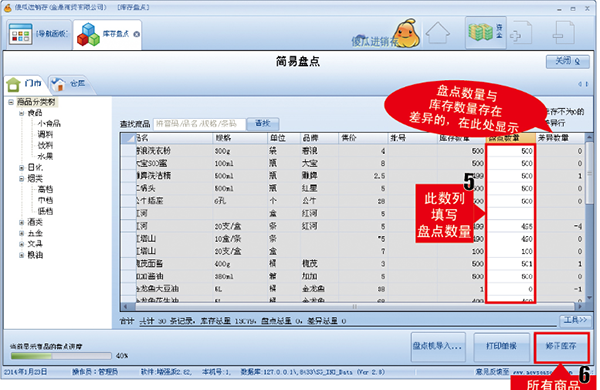Select the 水果 tree item
Image resolution: width=600 pixels, height=390 pixels.
point(45,157)
